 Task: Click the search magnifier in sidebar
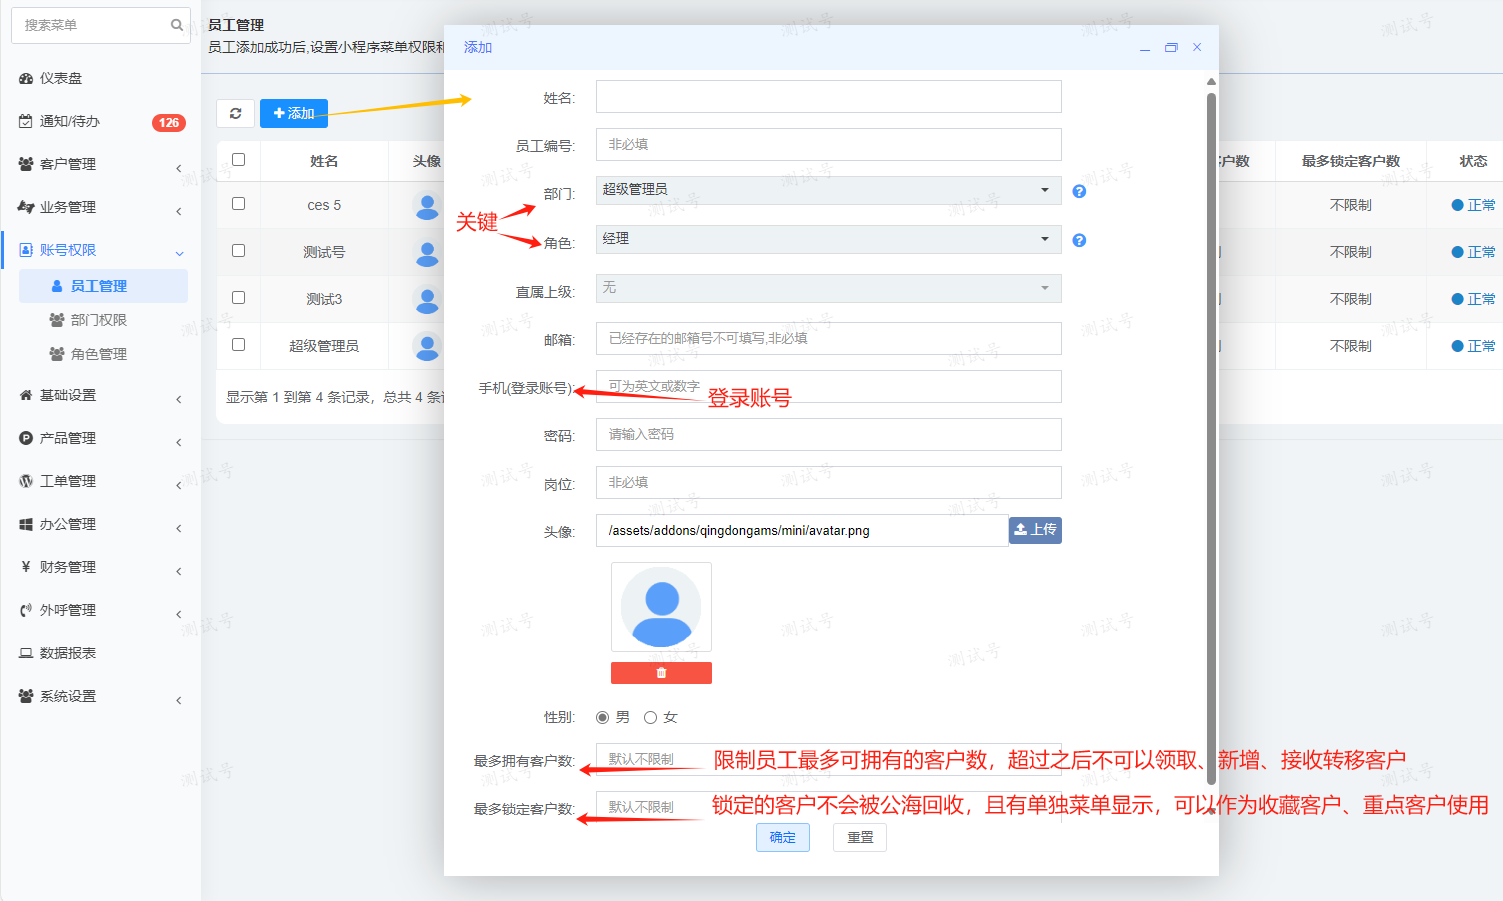point(177,25)
